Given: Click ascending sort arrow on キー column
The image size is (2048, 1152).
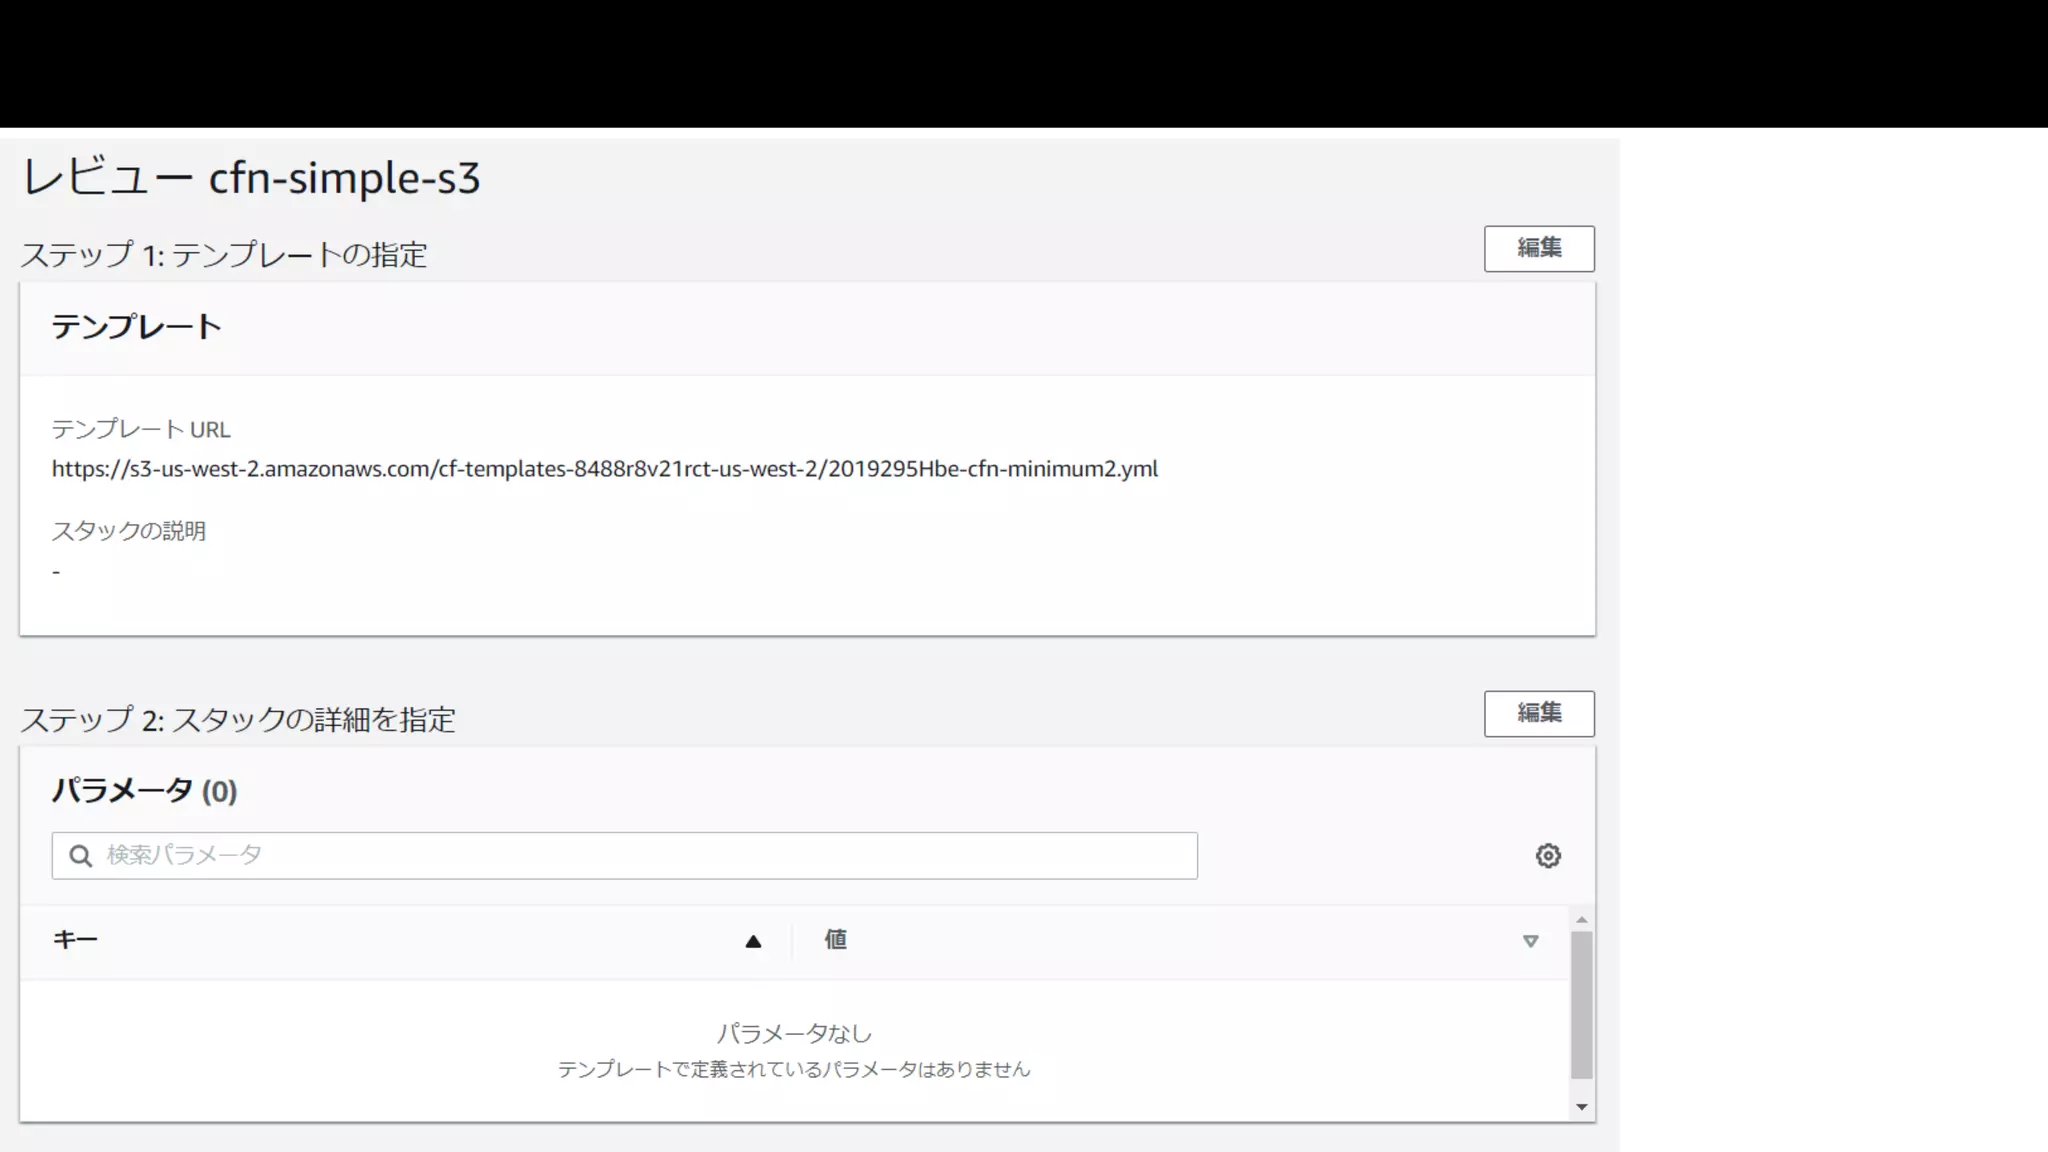Looking at the screenshot, I should [x=753, y=941].
